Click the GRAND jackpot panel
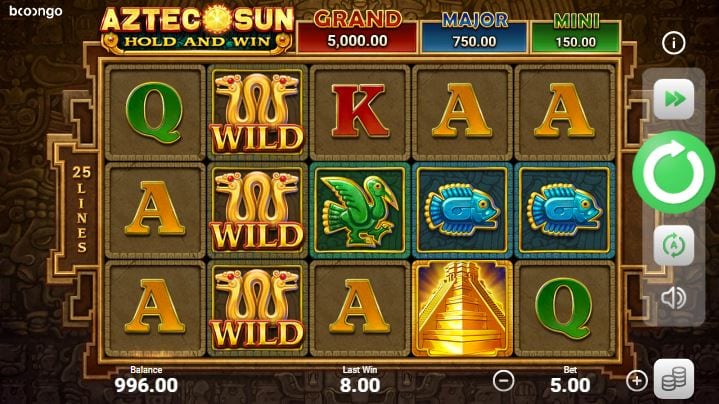 click(x=357, y=32)
